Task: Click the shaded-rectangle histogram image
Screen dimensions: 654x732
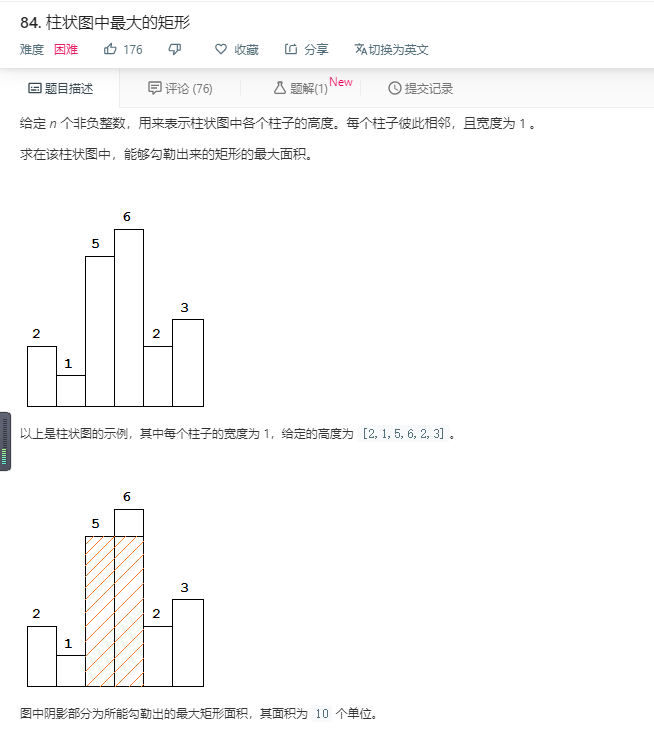Action: pyautogui.click(x=115, y=589)
